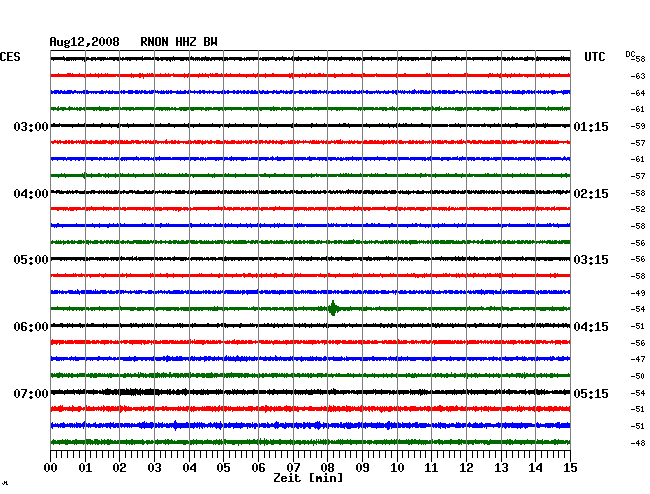Image resolution: width=650 pixels, height=494 pixels.
Task: Click DC offset value -52
Action: pyautogui.click(x=638, y=209)
